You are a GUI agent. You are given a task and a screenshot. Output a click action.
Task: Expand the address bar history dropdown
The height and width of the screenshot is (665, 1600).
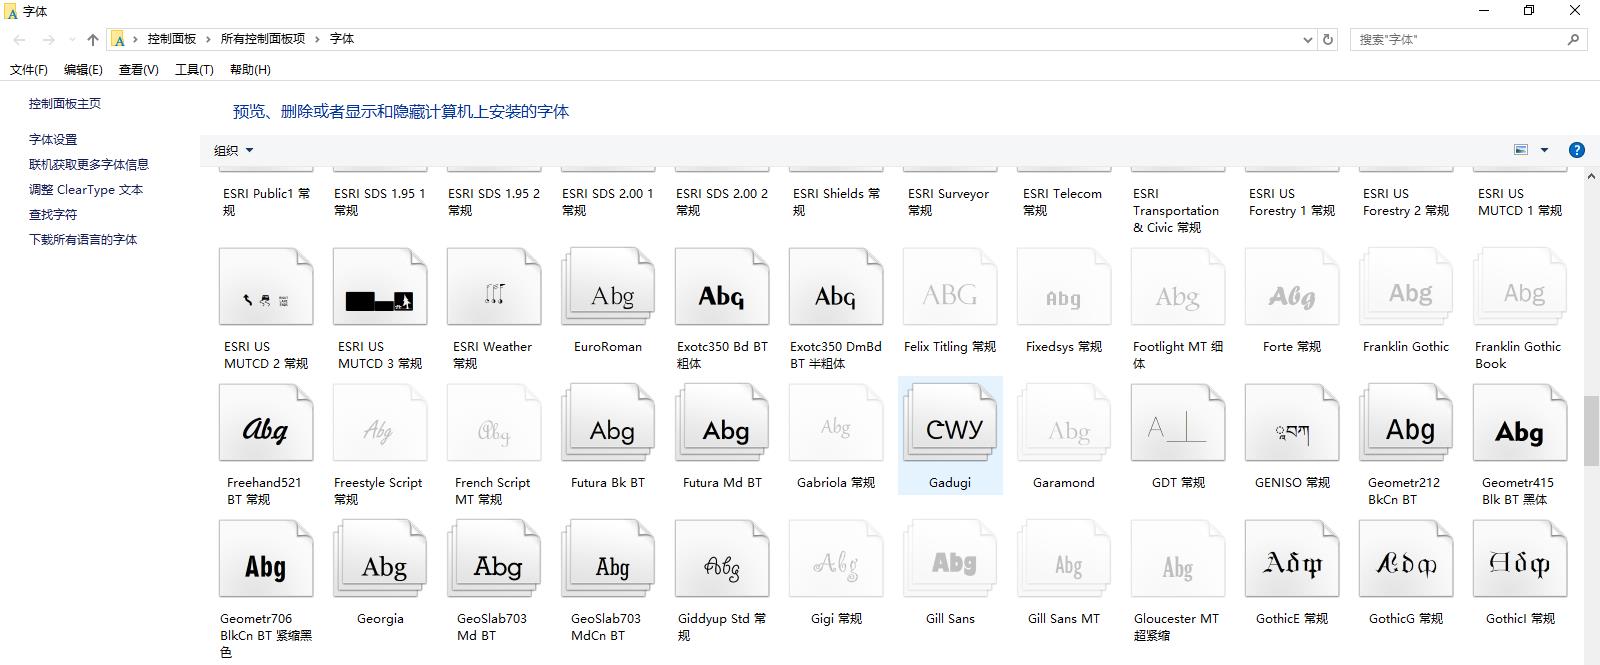1308,39
